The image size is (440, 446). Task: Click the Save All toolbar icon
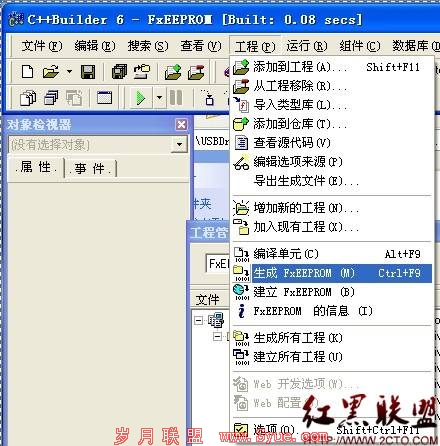pyautogui.click(x=119, y=72)
